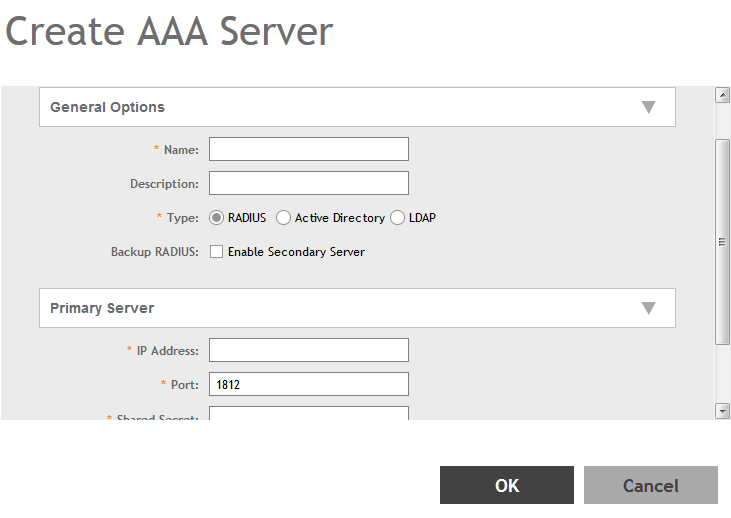The height and width of the screenshot is (518, 731).
Task: Collapse General Options using its triangle arrow
Action: pos(648,107)
